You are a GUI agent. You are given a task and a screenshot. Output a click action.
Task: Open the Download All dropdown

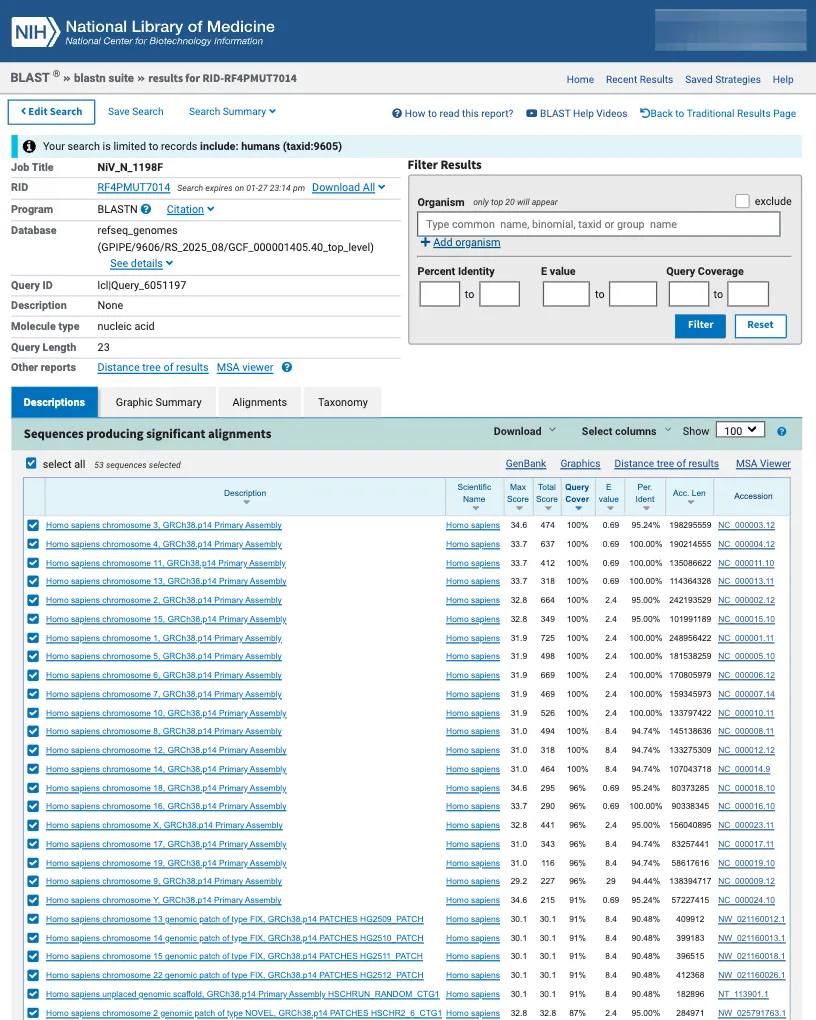(x=349, y=187)
